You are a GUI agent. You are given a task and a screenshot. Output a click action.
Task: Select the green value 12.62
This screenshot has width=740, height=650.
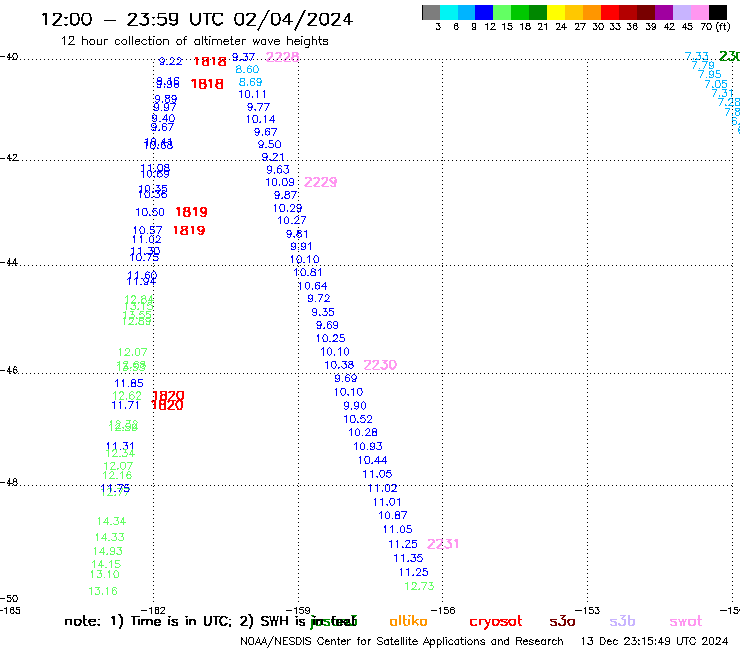point(126,396)
